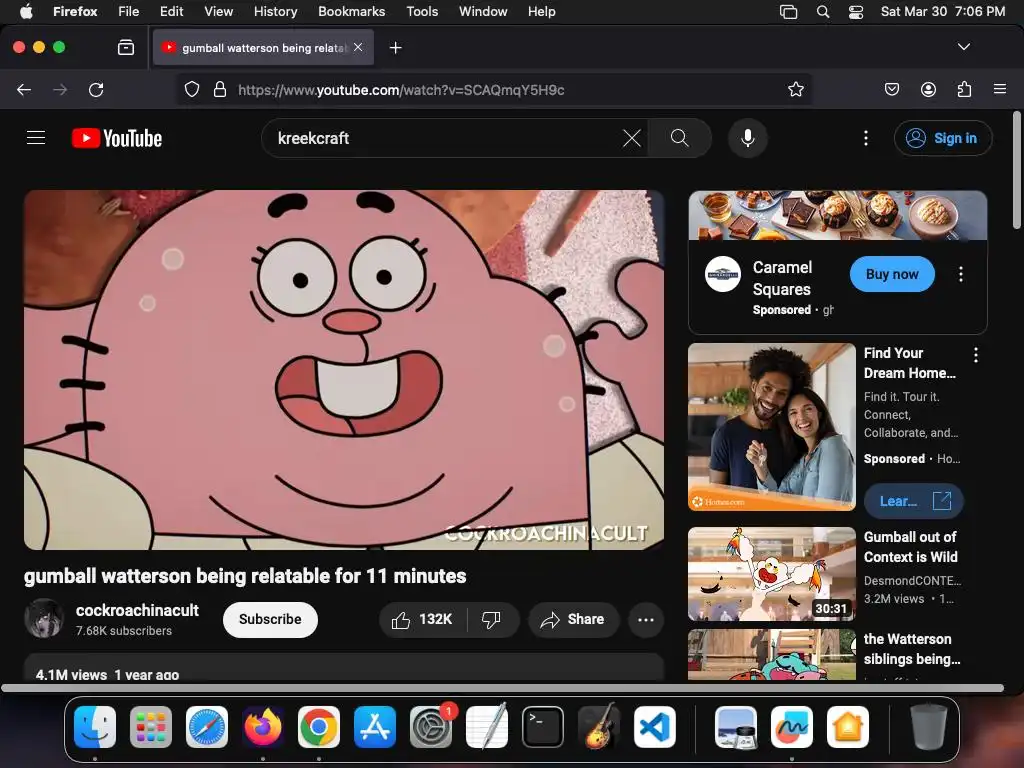
Task: Sign in to YouTube
Action: tap(943, 138)
